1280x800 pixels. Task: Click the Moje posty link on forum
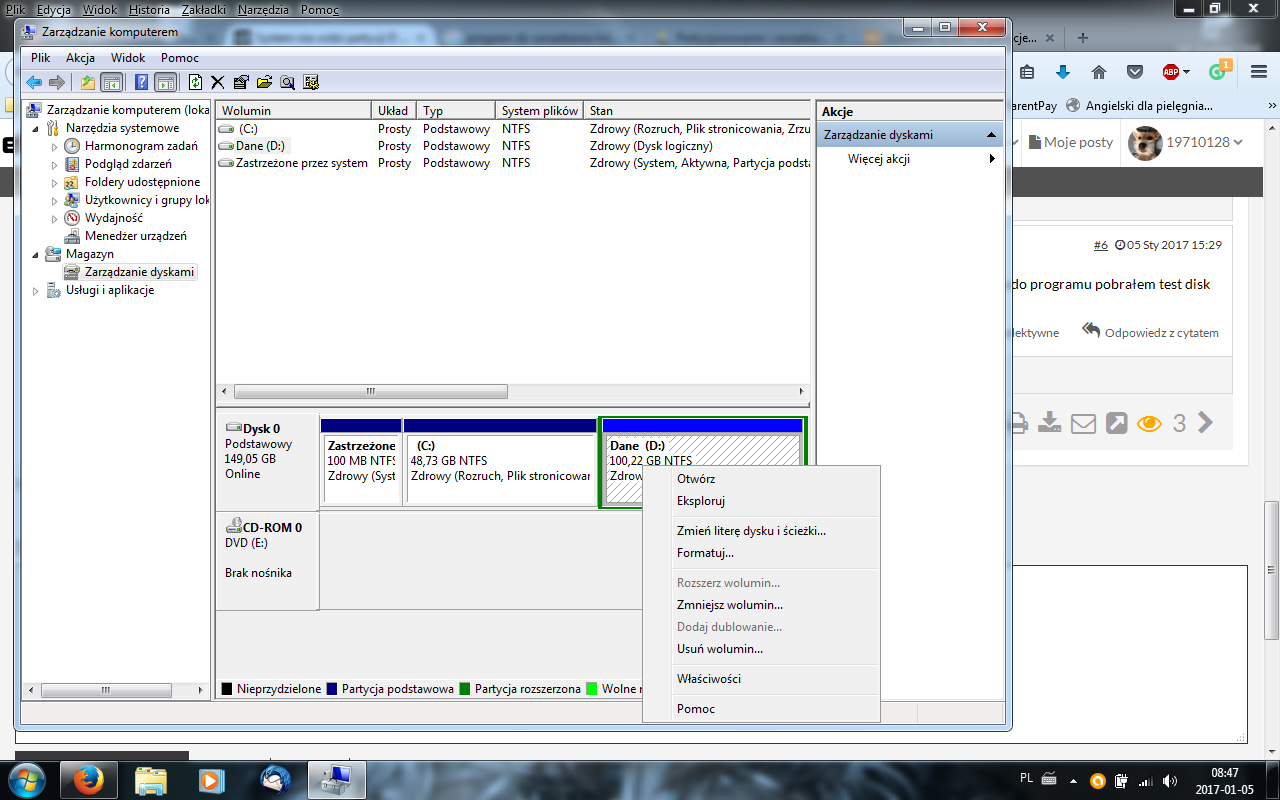coord(1070,142)
